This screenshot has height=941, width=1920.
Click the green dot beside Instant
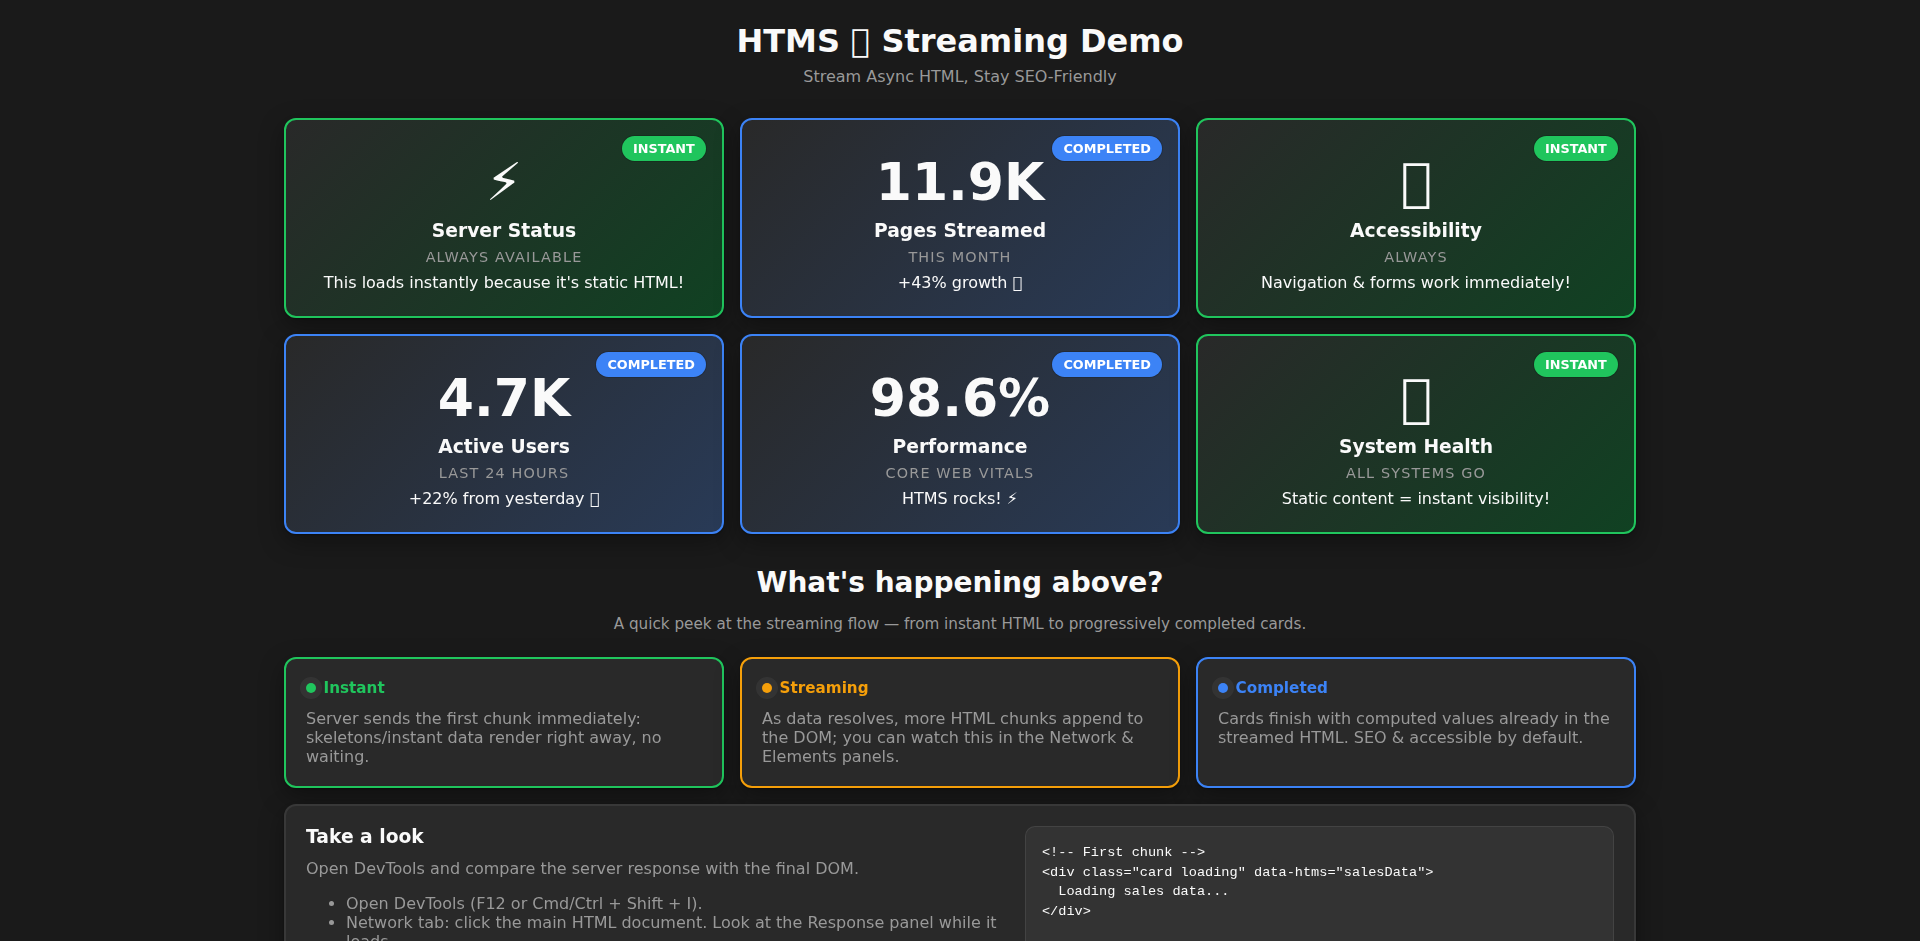311,688
